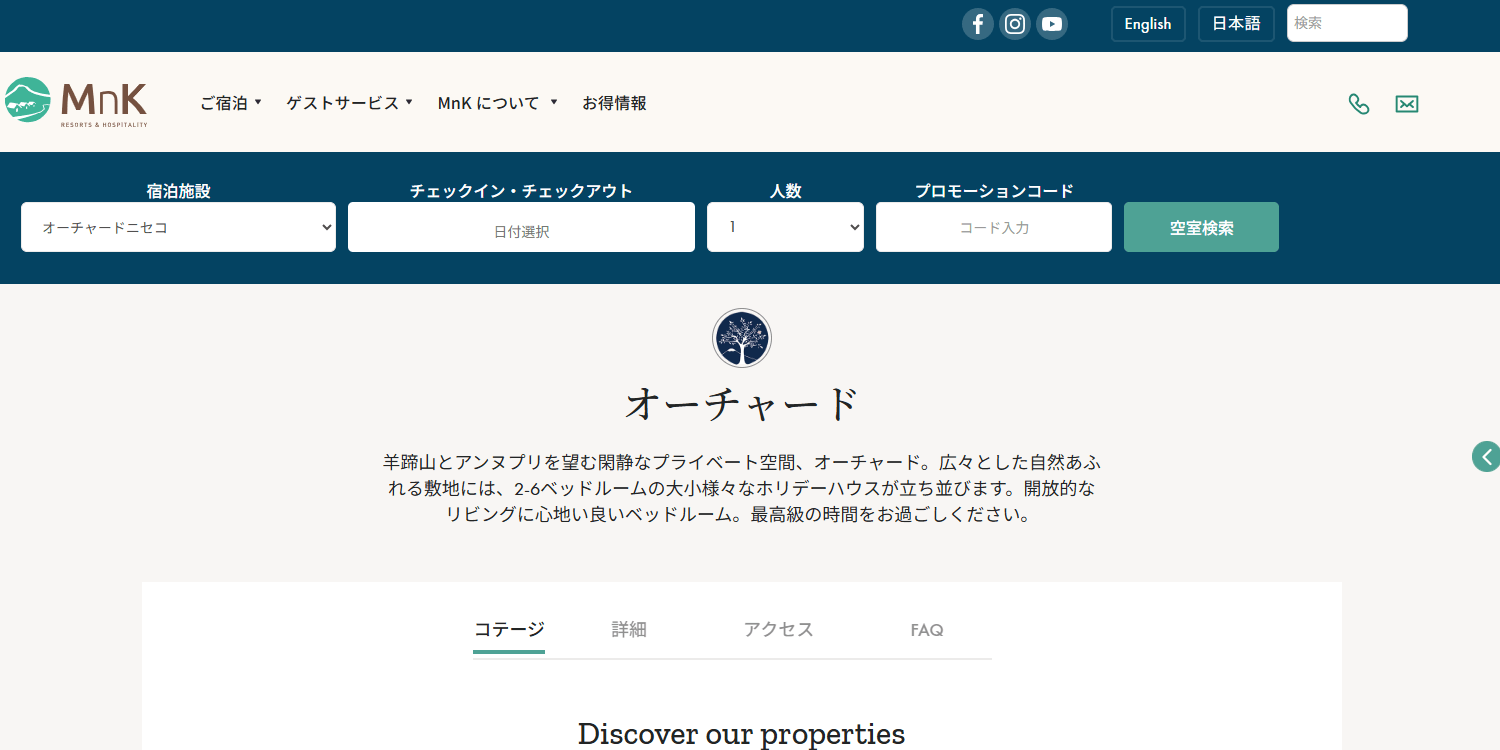
Task: Expand the MnK について menu
Action: (497, 103)
